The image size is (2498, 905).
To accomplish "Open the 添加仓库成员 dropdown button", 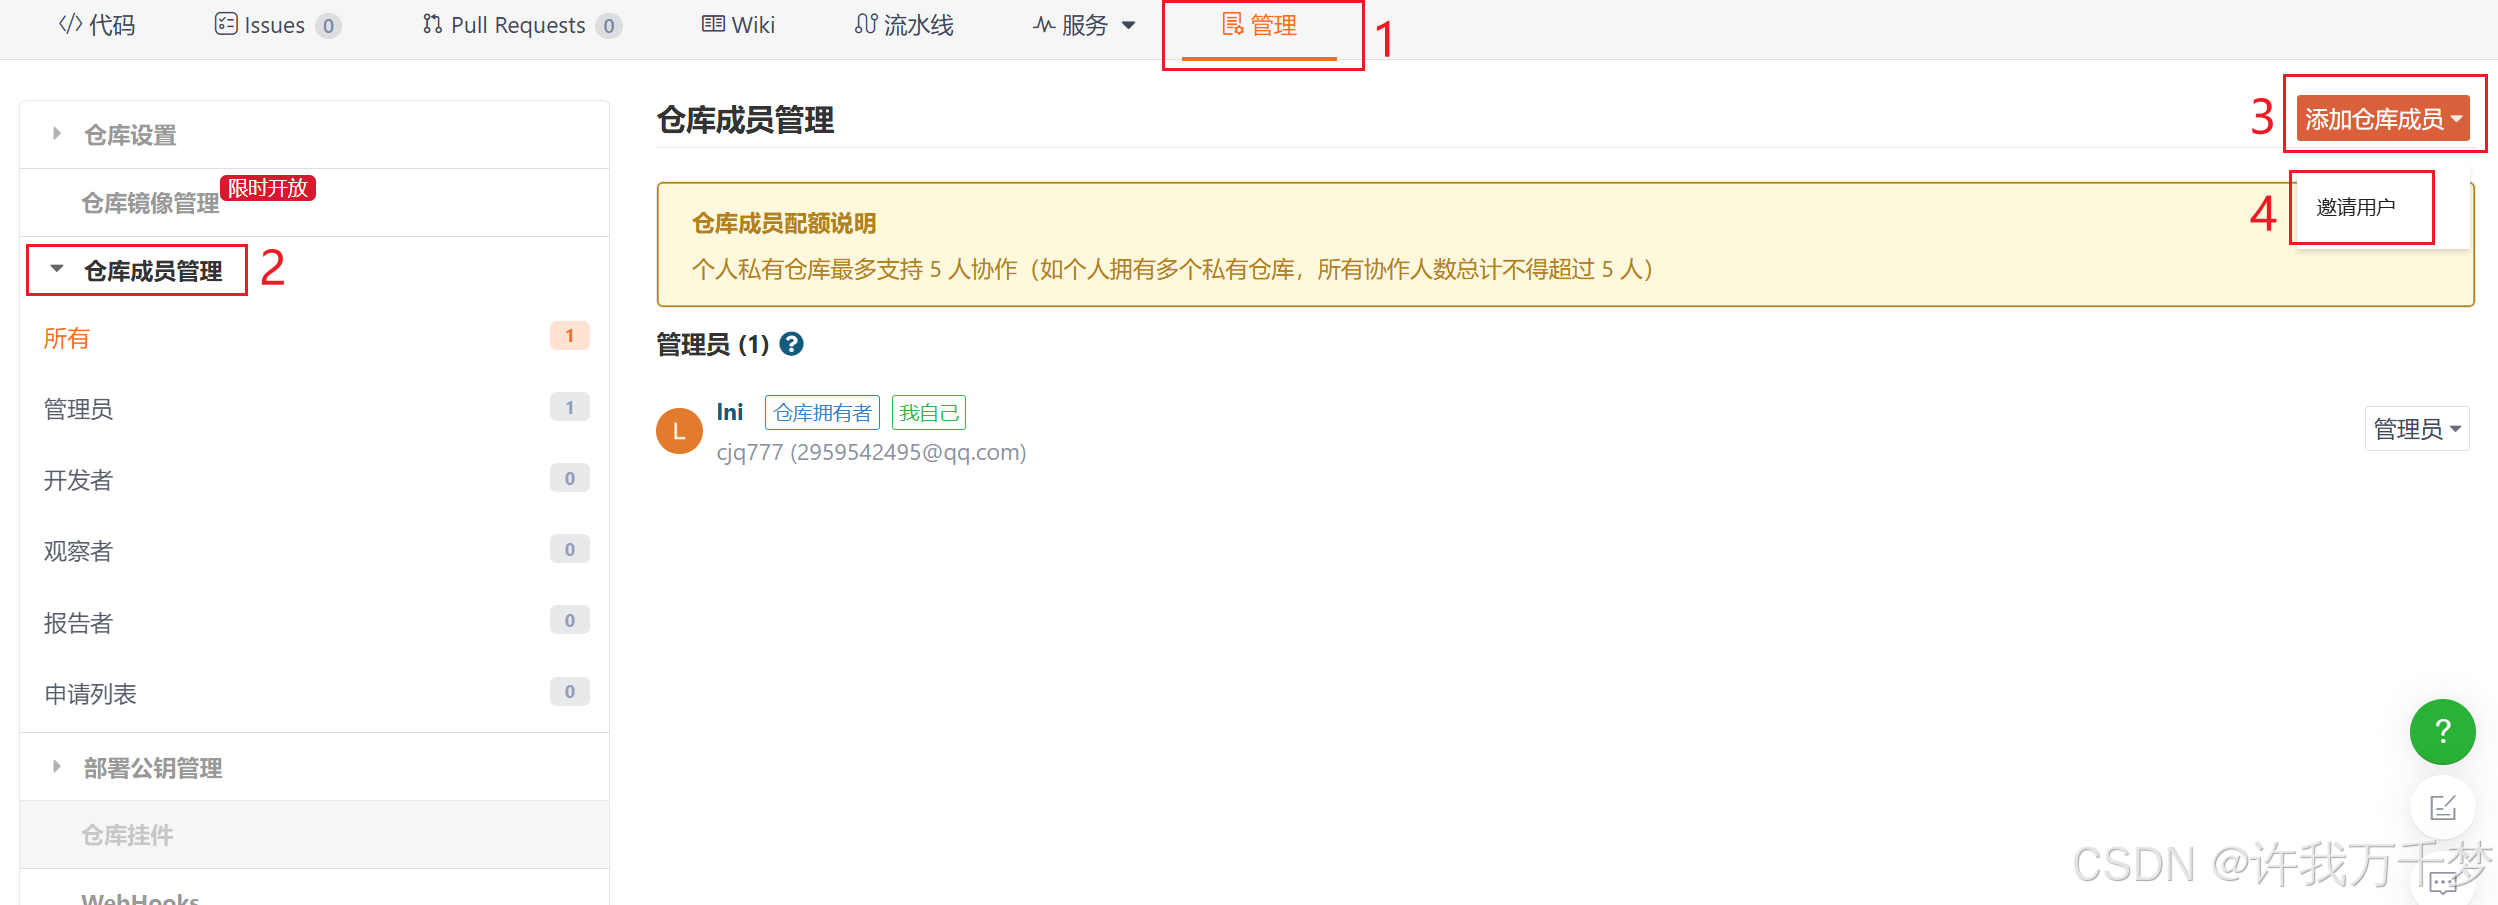I will (2383, 118).
